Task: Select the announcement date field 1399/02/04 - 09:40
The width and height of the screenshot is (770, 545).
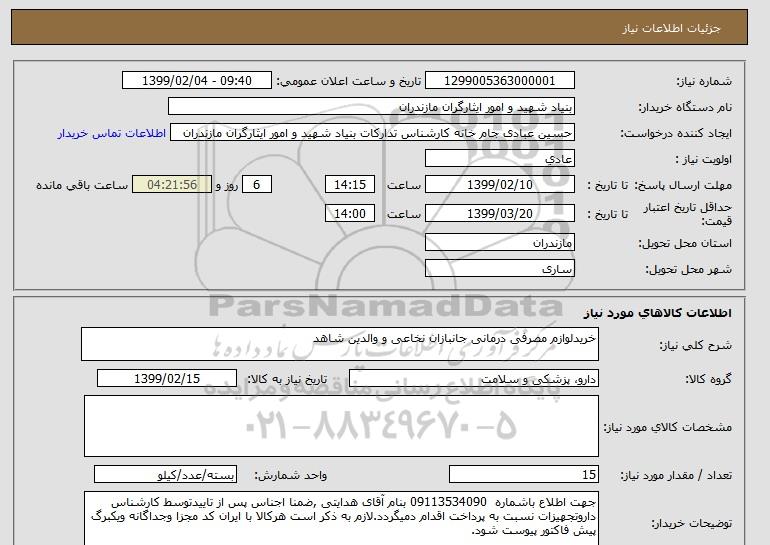Action: click(x=196, y=81)
